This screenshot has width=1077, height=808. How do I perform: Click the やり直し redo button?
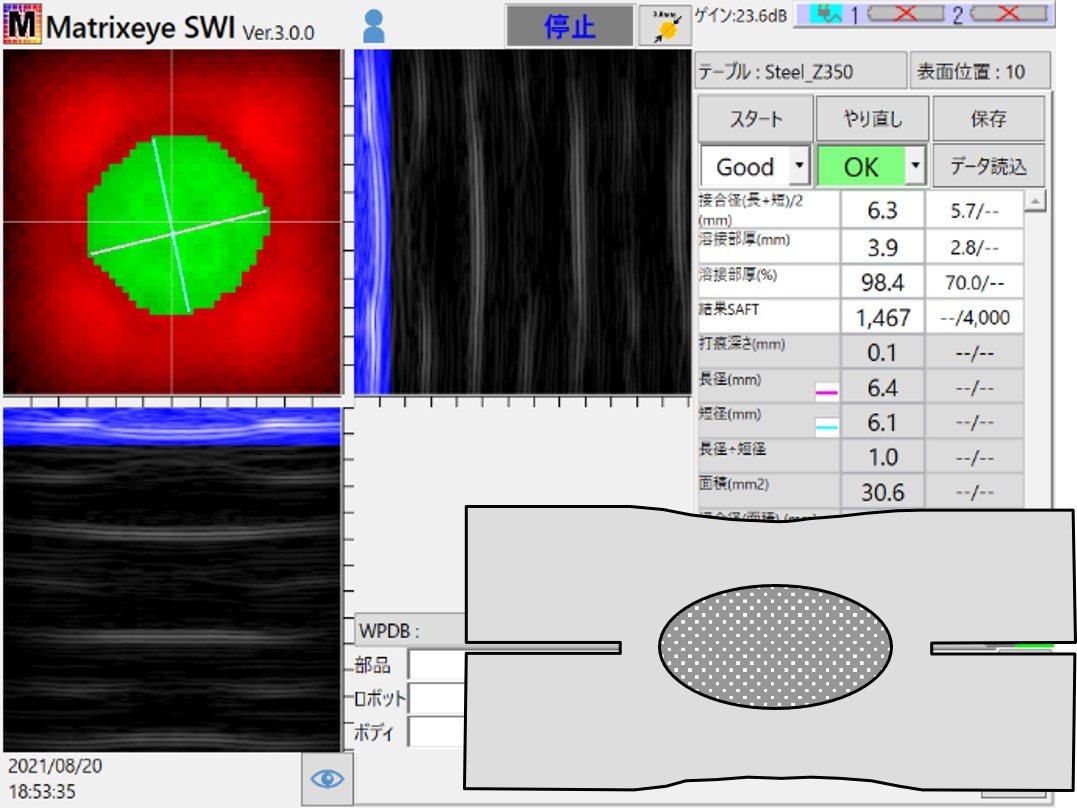872,119
